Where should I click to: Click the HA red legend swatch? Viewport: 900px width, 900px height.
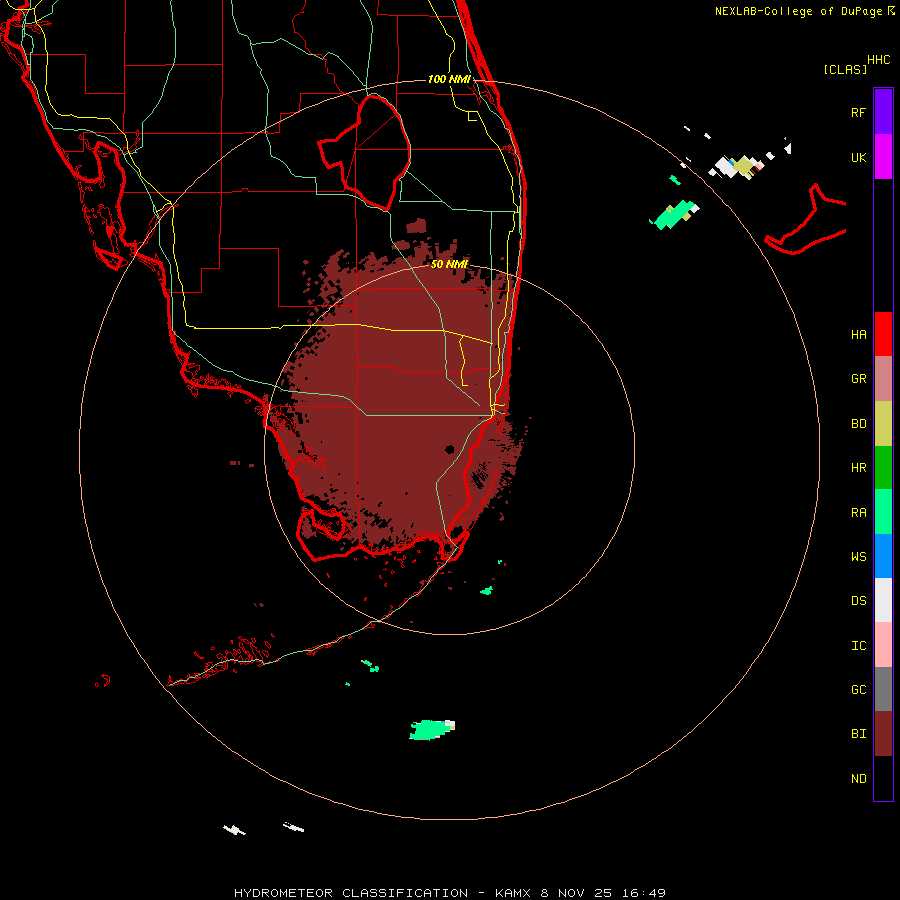(x=883, y=334)
